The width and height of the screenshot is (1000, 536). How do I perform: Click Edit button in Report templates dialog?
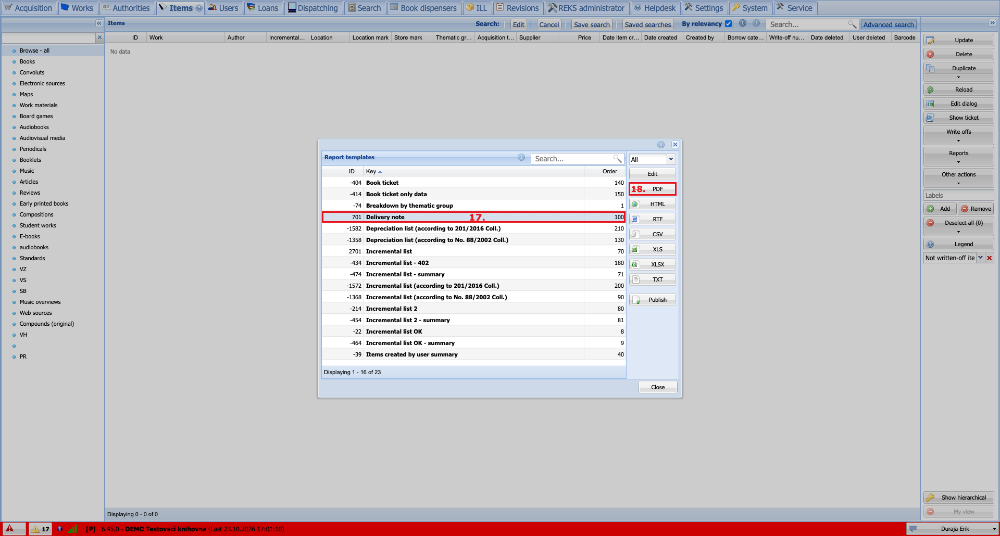652,174
